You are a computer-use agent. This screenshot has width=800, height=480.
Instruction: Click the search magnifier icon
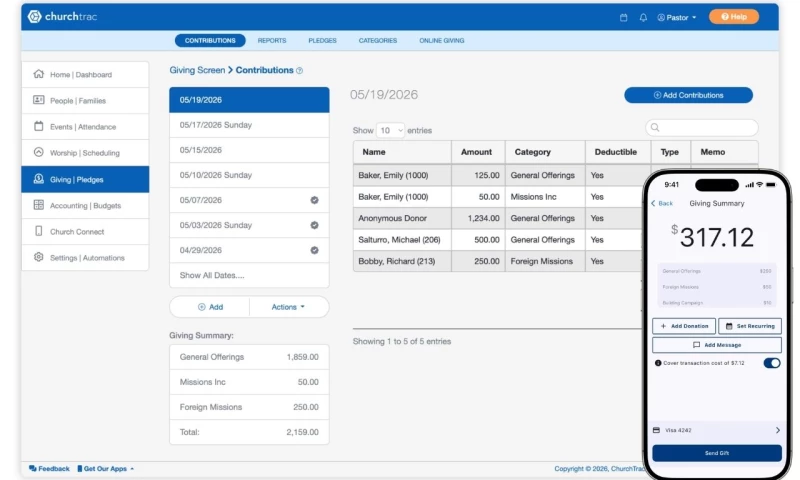655,128
